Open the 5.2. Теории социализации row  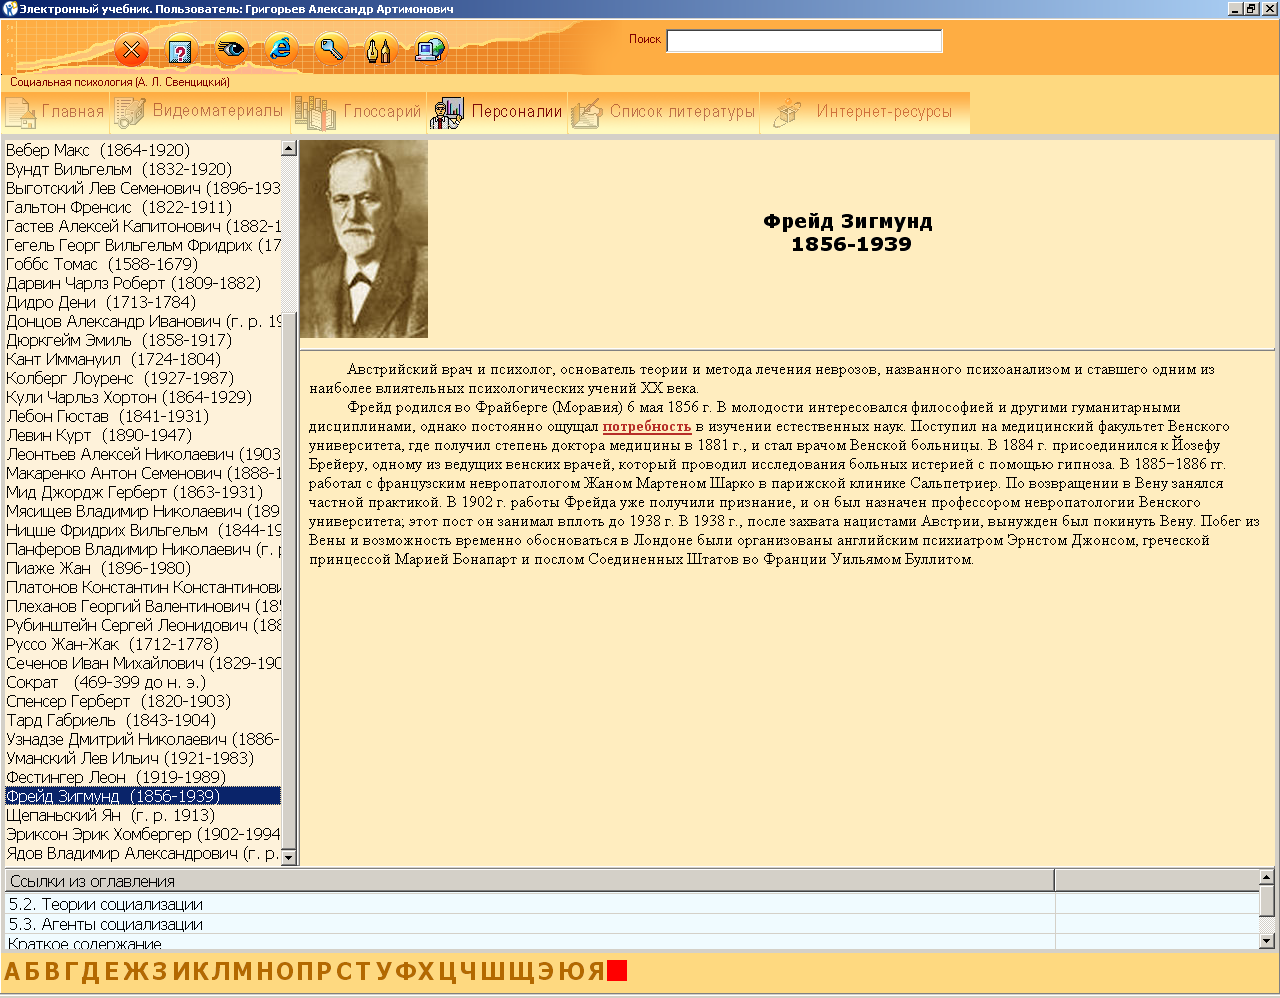coord(530,904)
